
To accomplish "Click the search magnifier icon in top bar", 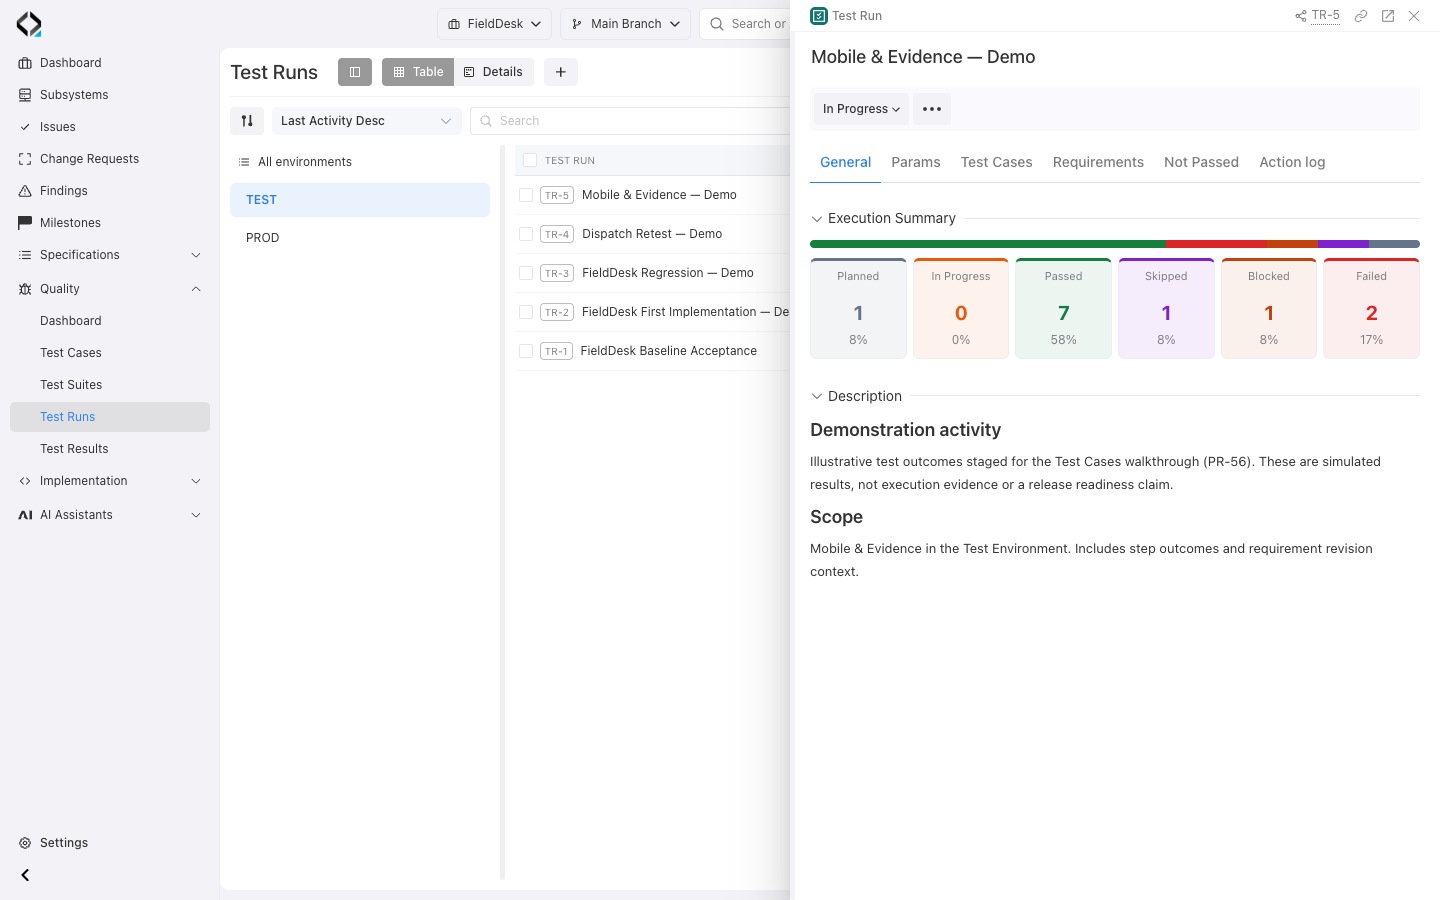I will click(717, 24).
